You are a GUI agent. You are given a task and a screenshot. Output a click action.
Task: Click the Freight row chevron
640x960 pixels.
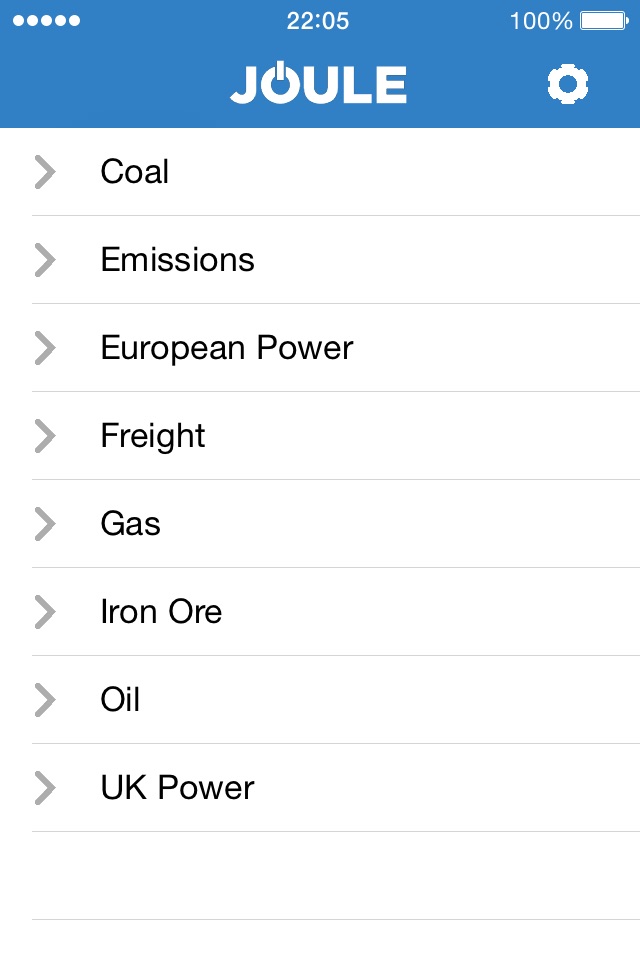(45, 436)
